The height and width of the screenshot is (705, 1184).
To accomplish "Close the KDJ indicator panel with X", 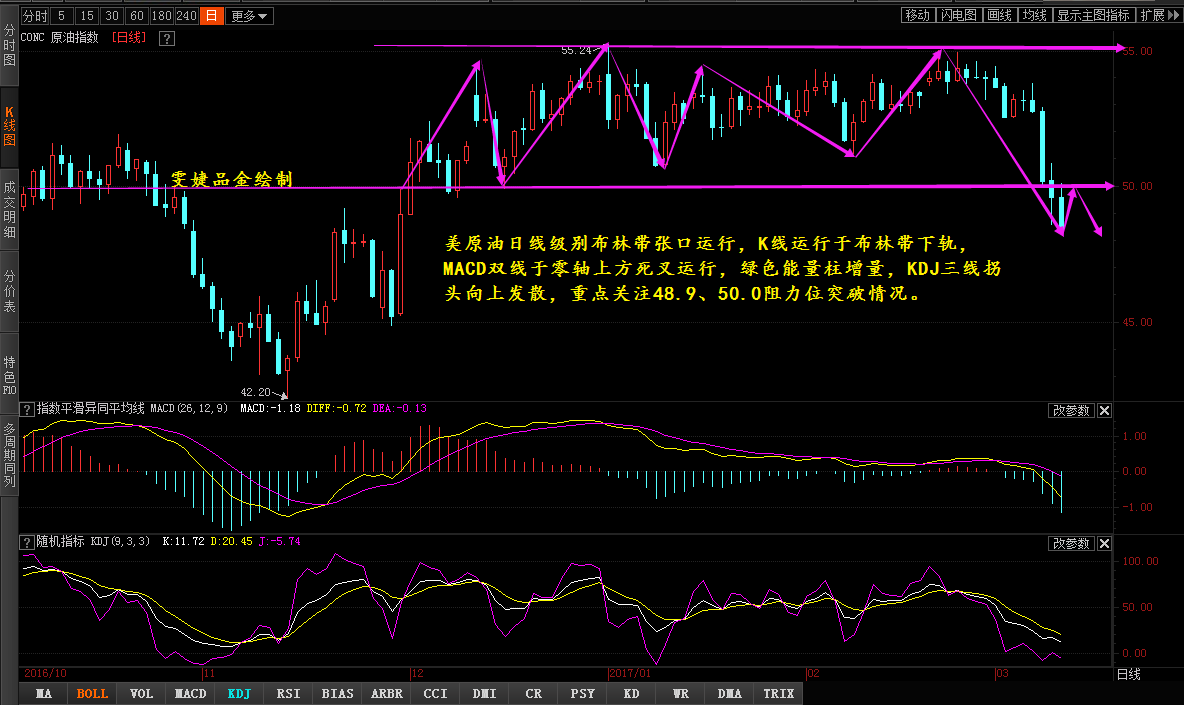I will click(1104, 543).
